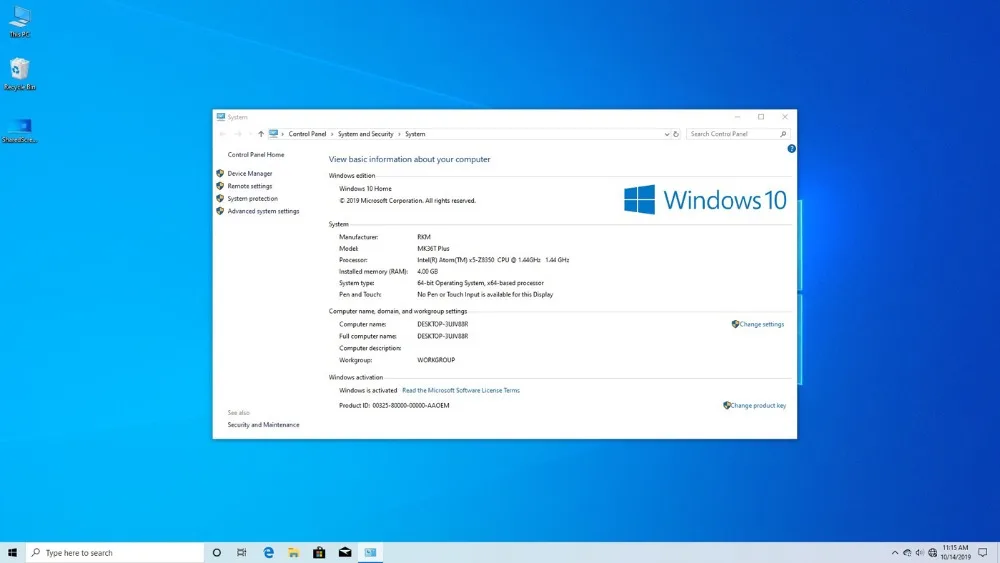Show hidden tray icons

[x=895, y=553]
